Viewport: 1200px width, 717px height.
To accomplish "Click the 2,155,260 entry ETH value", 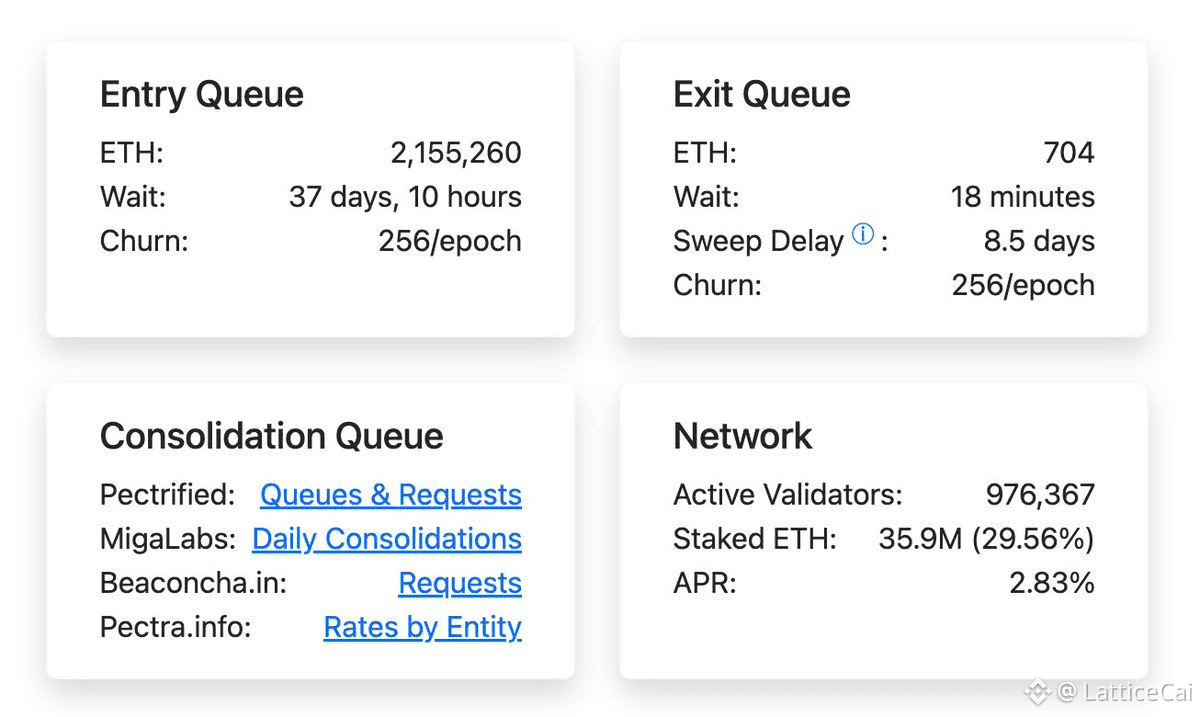I will 455,153.
